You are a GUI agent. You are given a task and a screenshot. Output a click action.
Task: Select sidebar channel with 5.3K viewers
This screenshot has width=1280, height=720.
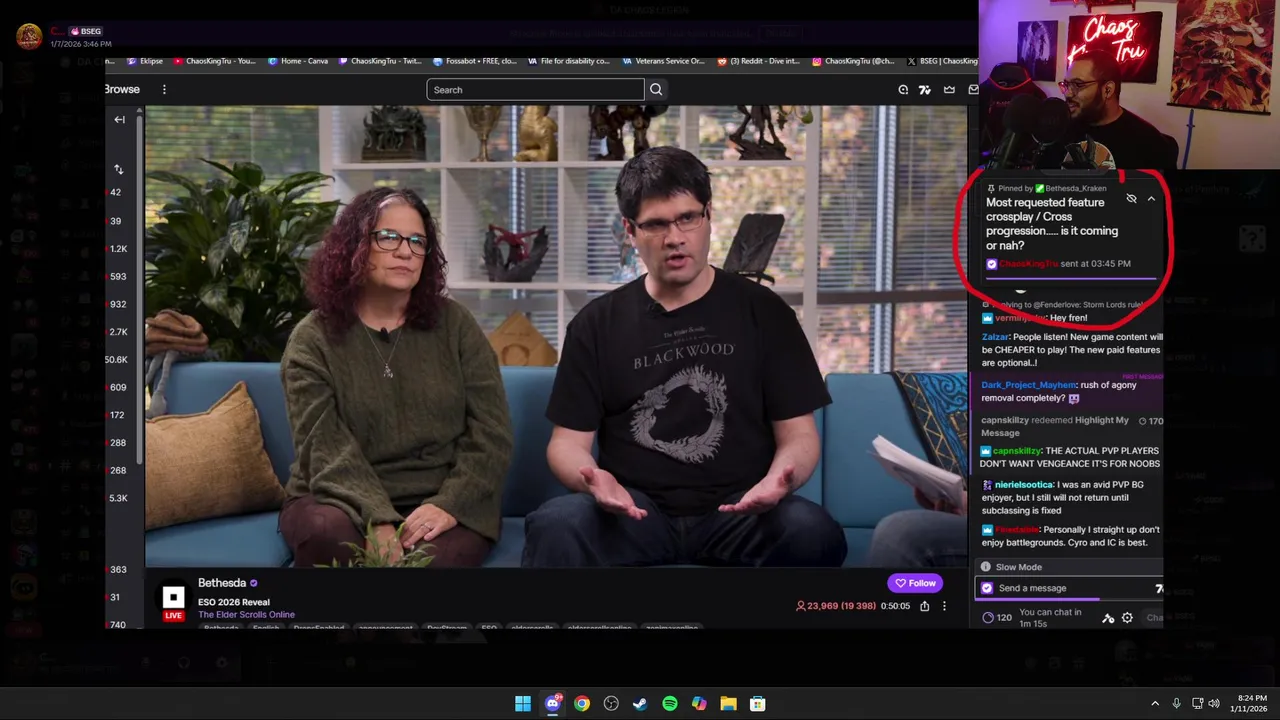coord(118,498)
